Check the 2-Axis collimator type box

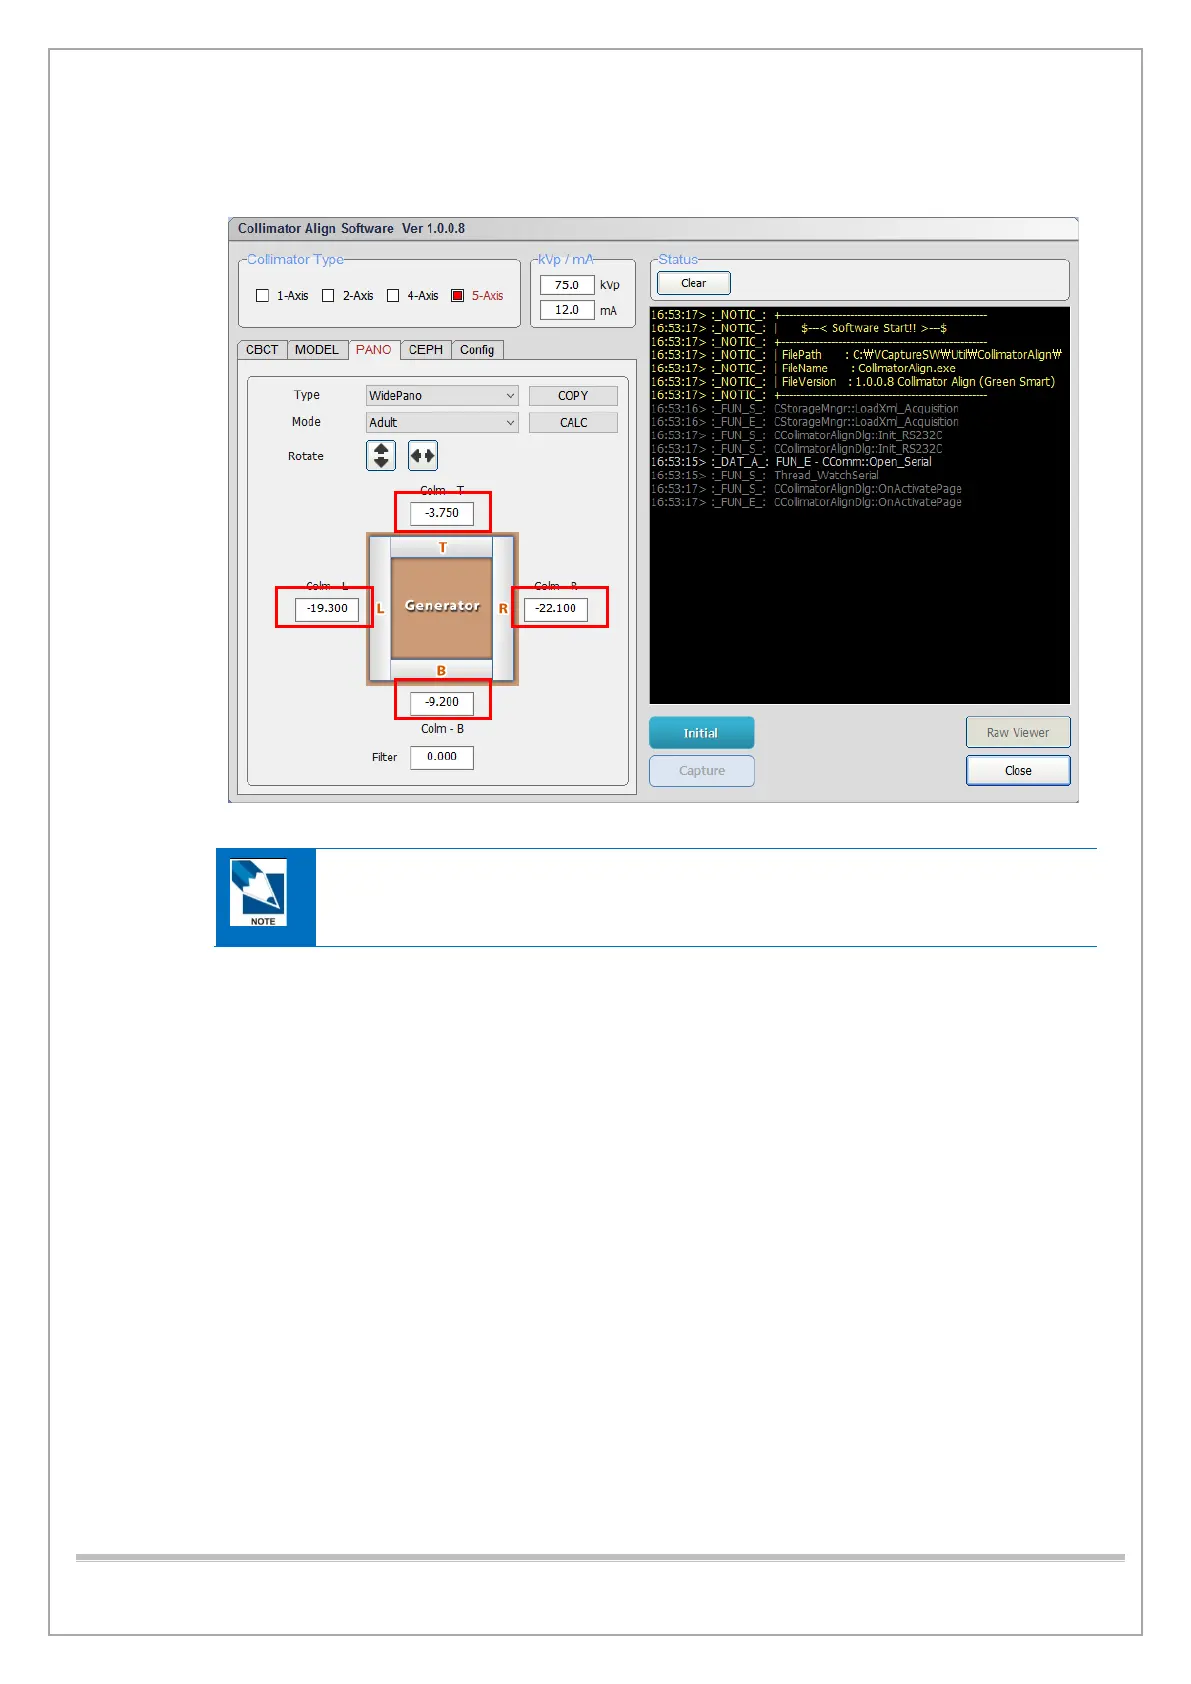tap(328, 296)
